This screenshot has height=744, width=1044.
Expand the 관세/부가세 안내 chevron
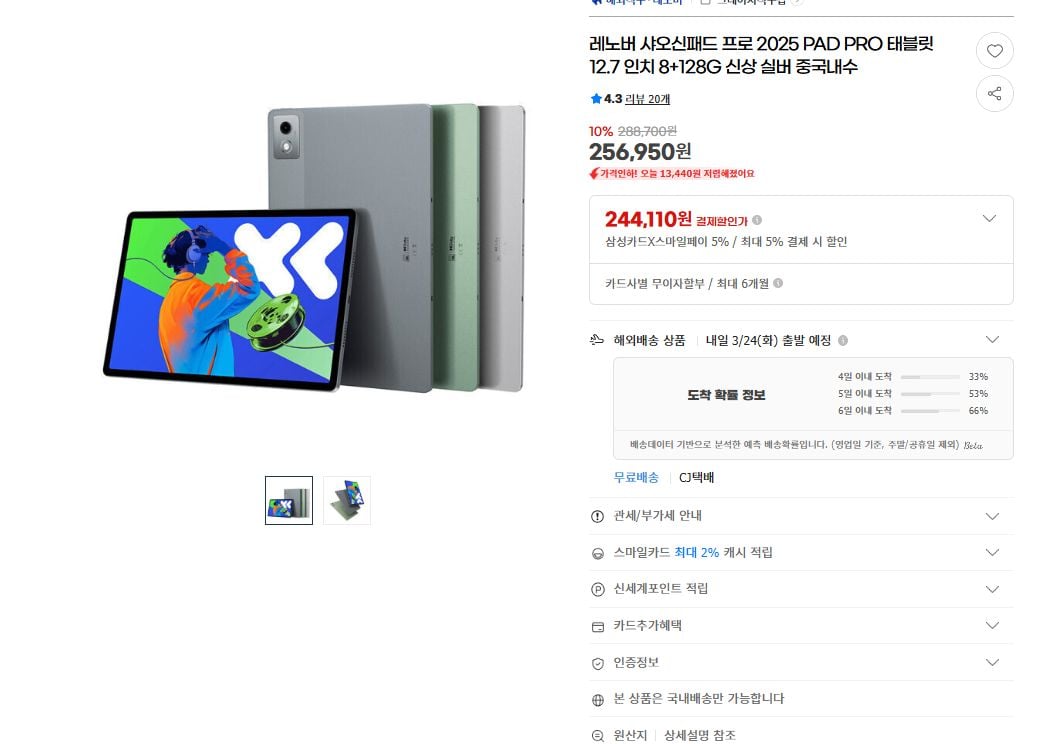992,516
